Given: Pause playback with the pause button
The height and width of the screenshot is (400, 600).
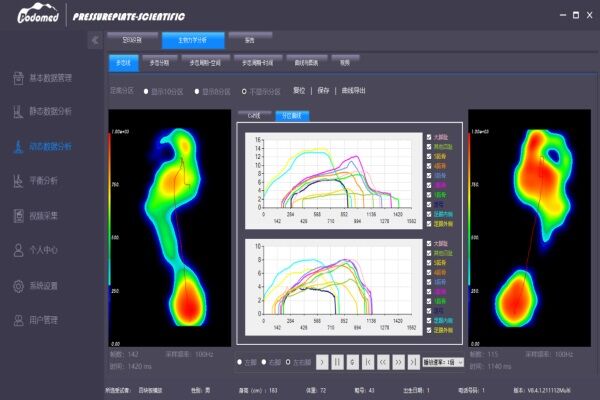Looking at the screenshot, I should (337, 362).
